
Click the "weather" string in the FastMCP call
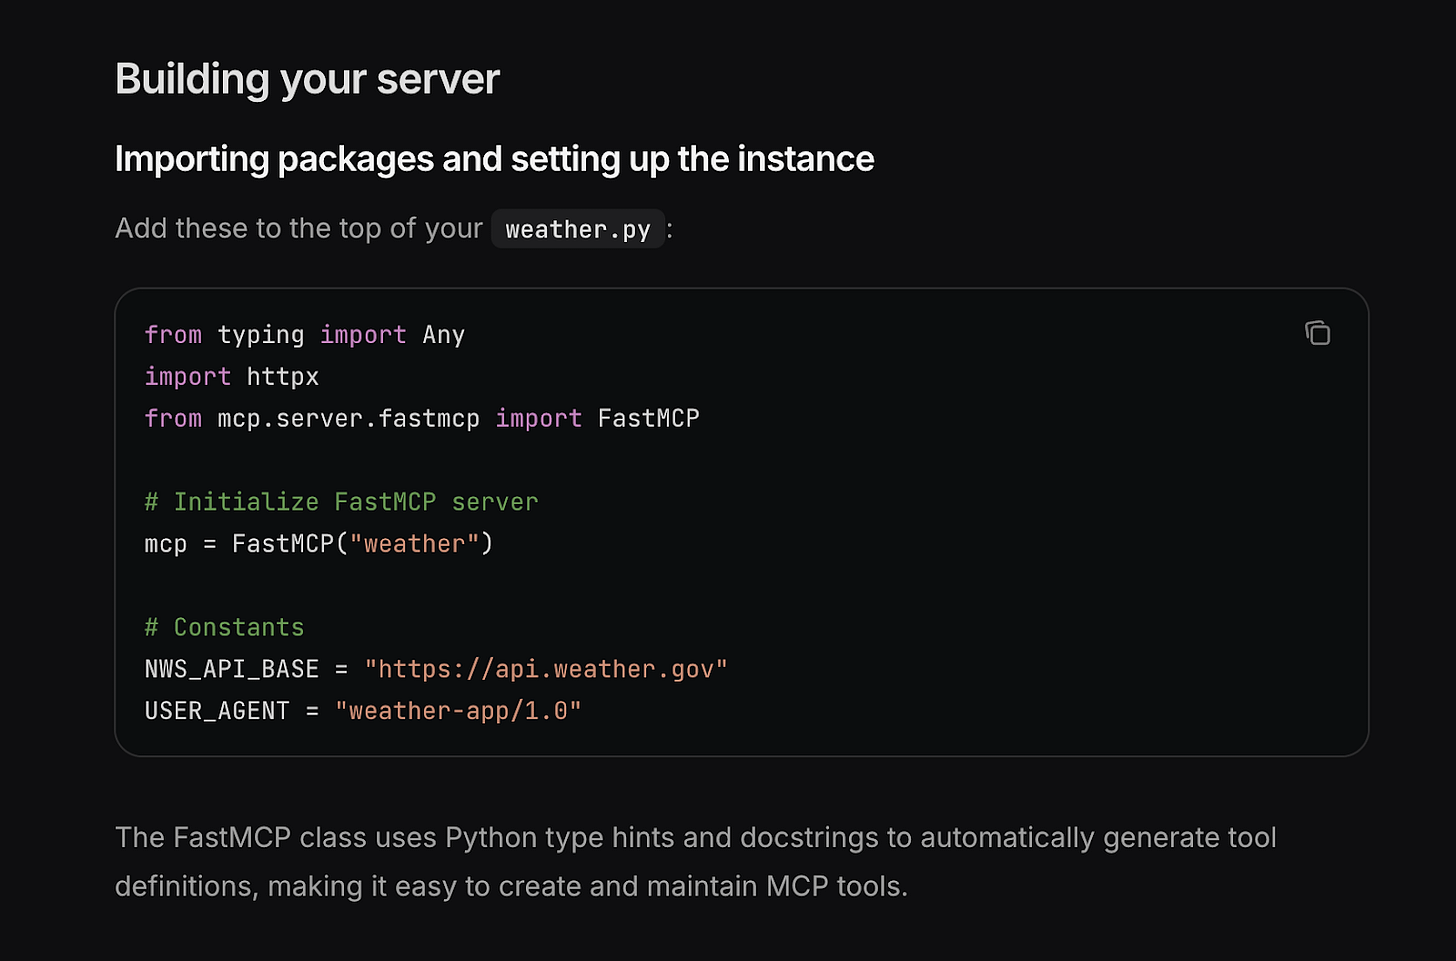[414, 544]
